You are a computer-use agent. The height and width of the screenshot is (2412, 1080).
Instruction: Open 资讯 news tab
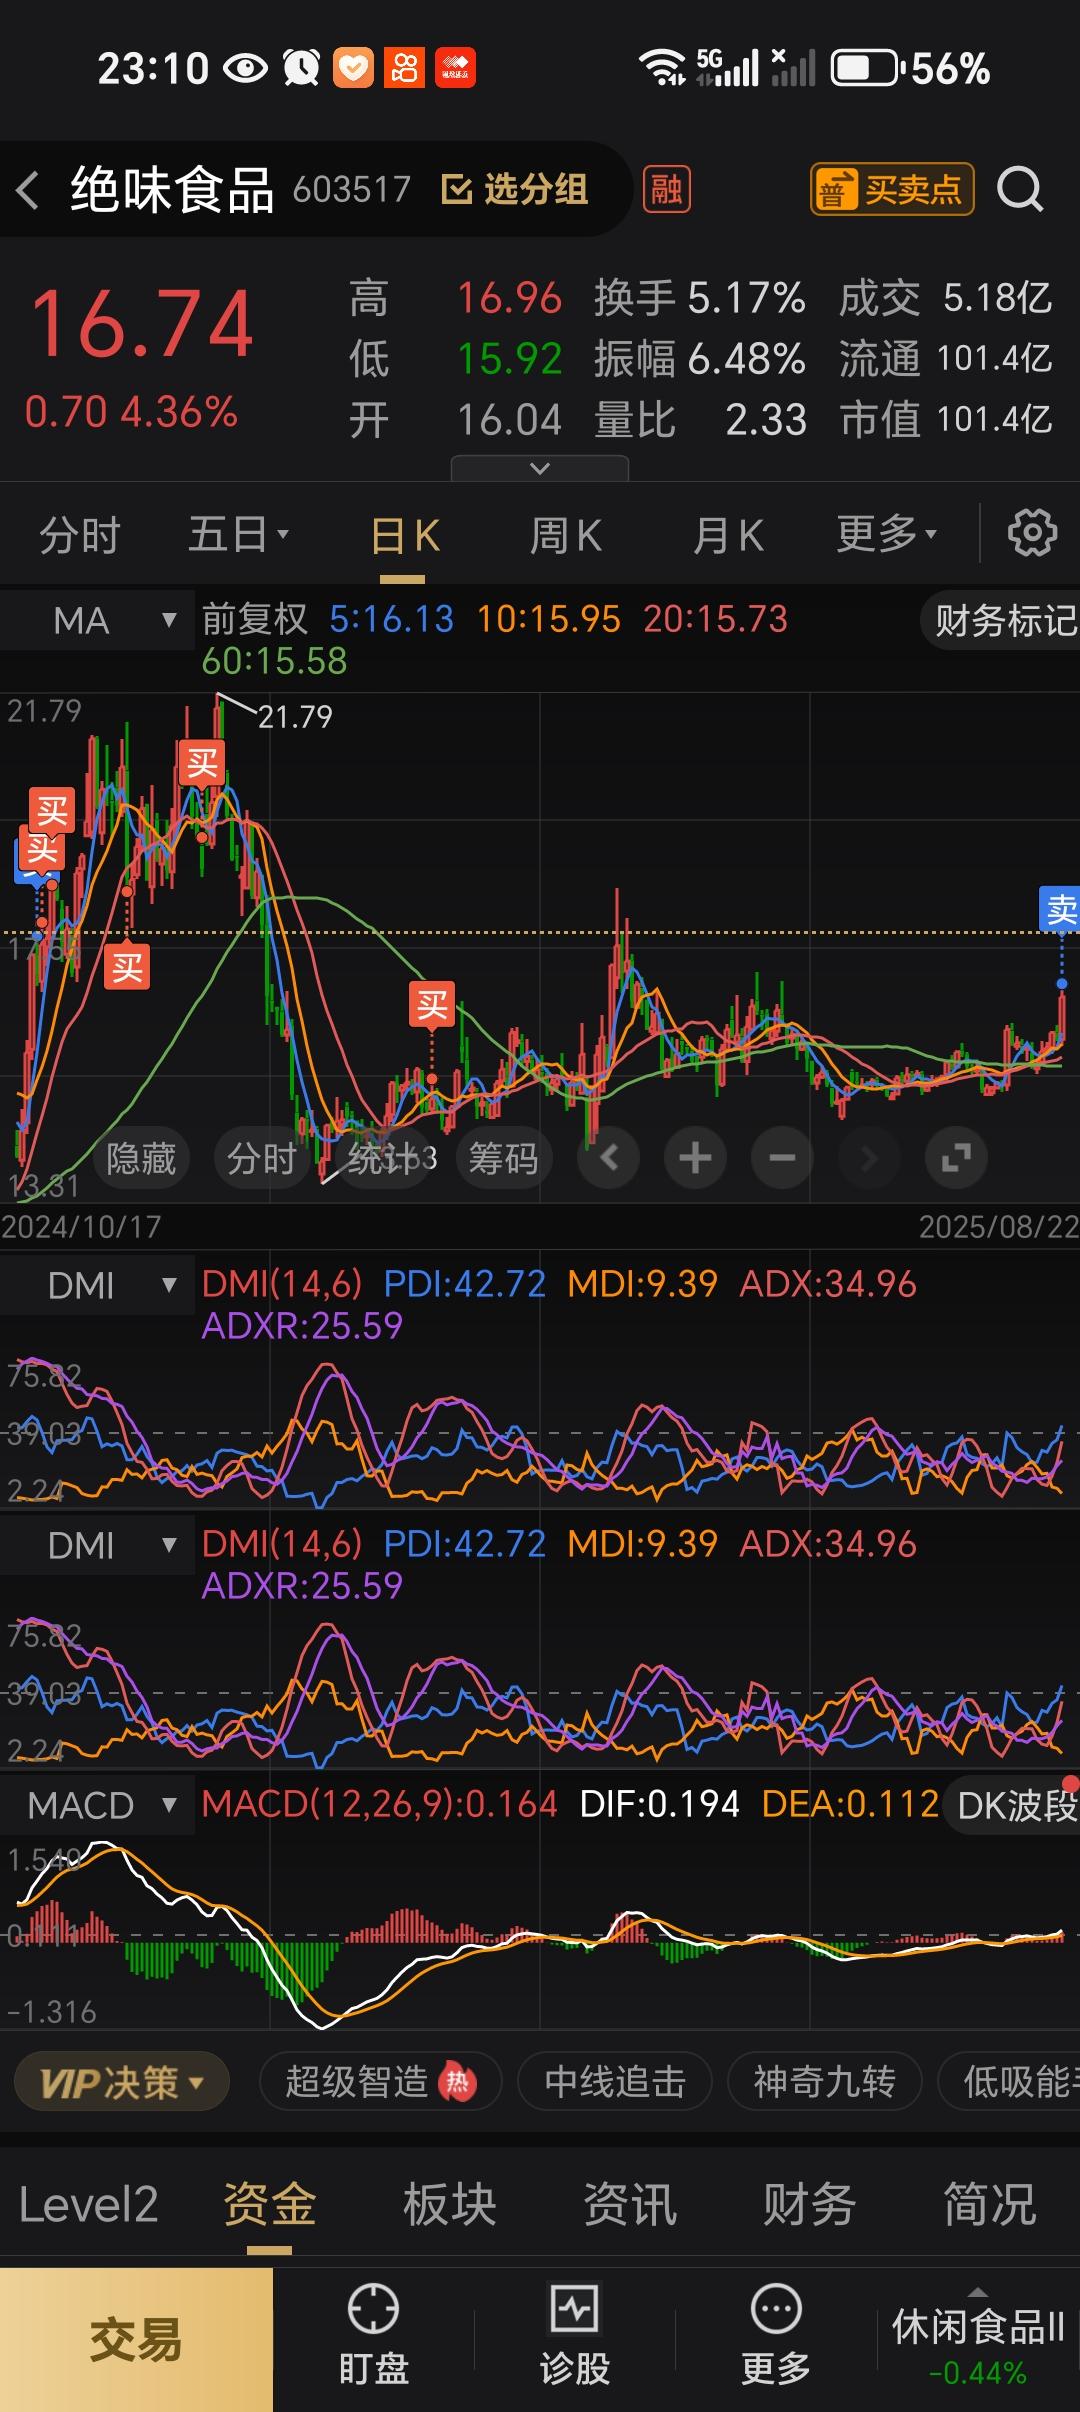click(x=629, y=2205)
